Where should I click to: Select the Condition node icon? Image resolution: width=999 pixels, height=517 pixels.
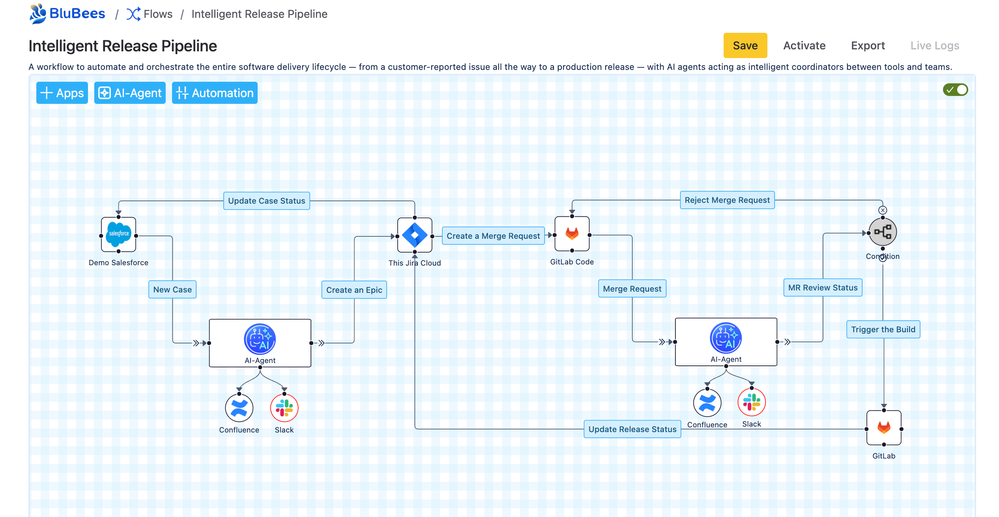882,232
